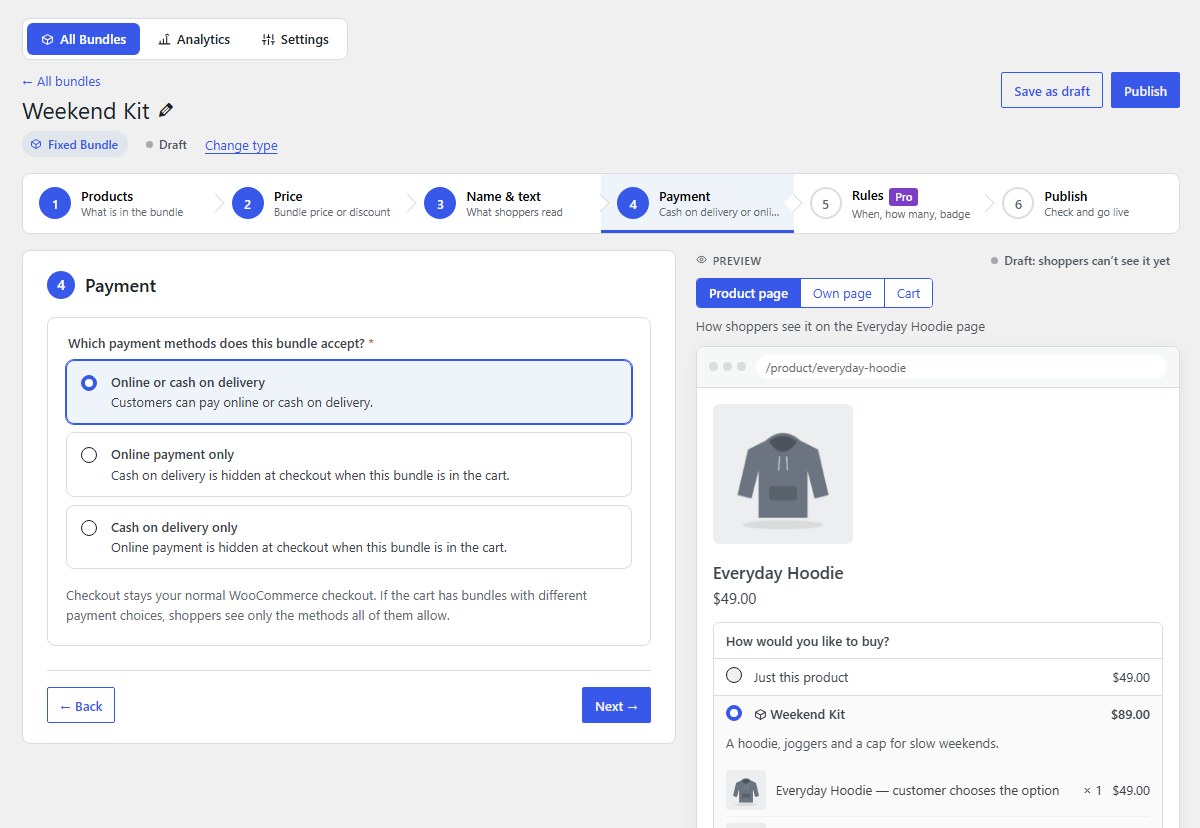1200x828 pixels.
Task: Click the box icon next to Weekend Kit option
Action: click(x=760, y=715)
